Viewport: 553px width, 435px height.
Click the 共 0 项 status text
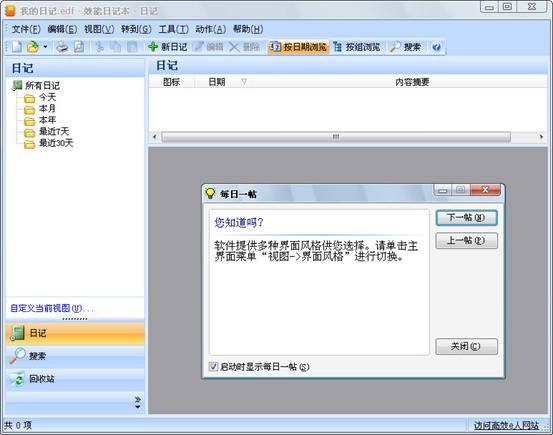point(18,425)
